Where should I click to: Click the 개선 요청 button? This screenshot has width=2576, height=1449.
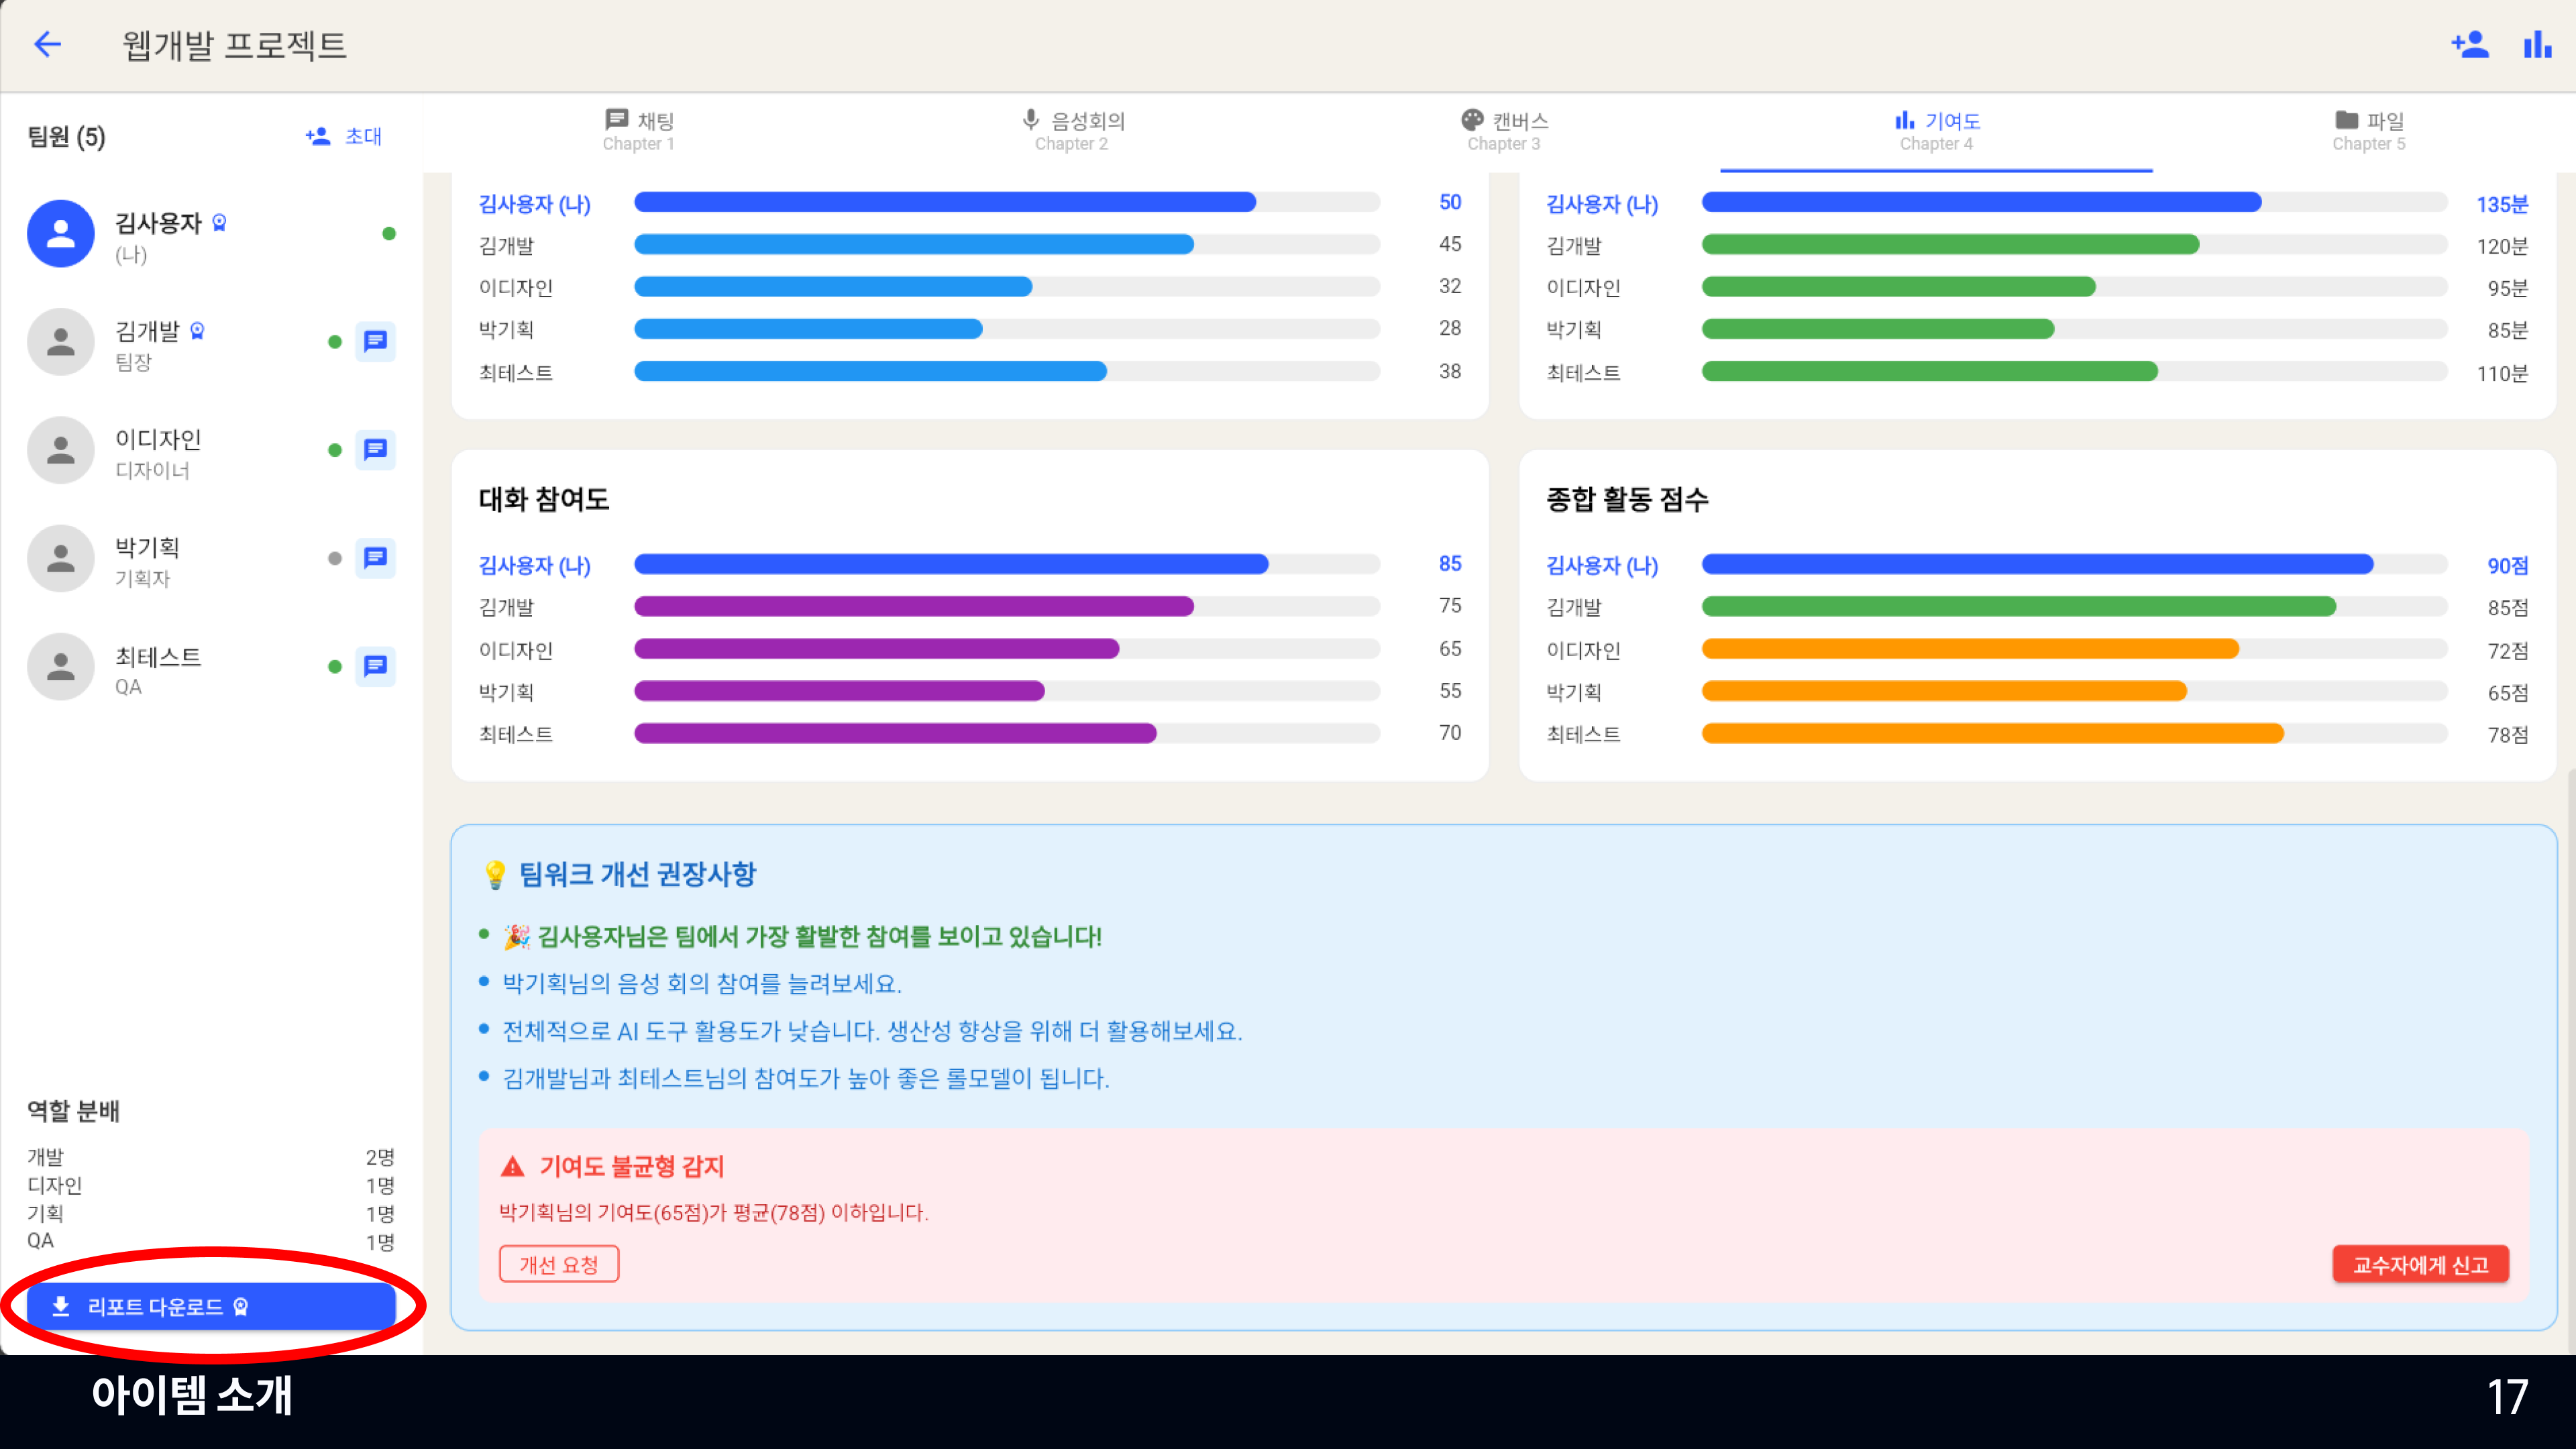click(559, 1264)
